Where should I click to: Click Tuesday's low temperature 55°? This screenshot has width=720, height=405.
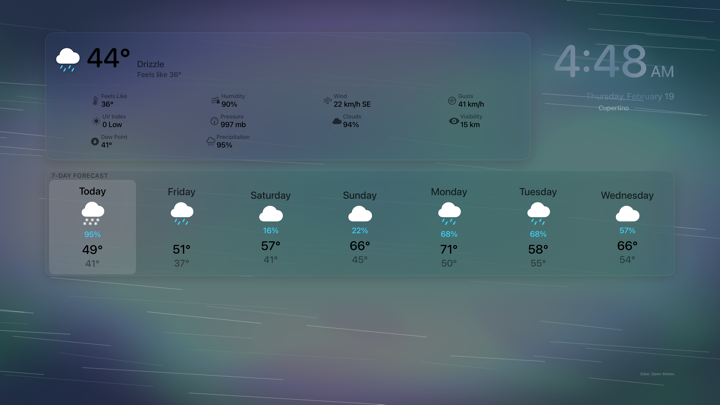538,263
